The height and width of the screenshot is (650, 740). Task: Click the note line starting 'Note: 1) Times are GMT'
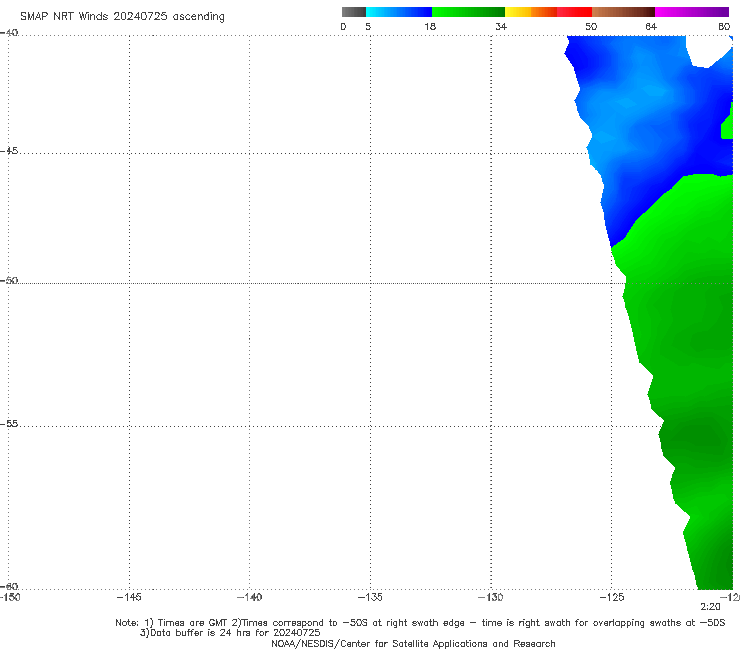pos(420,623)
